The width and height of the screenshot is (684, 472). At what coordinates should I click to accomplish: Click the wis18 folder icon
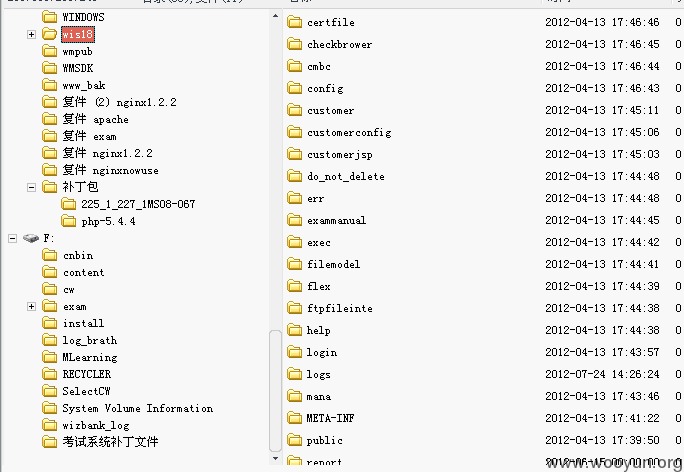click(50, 34)
